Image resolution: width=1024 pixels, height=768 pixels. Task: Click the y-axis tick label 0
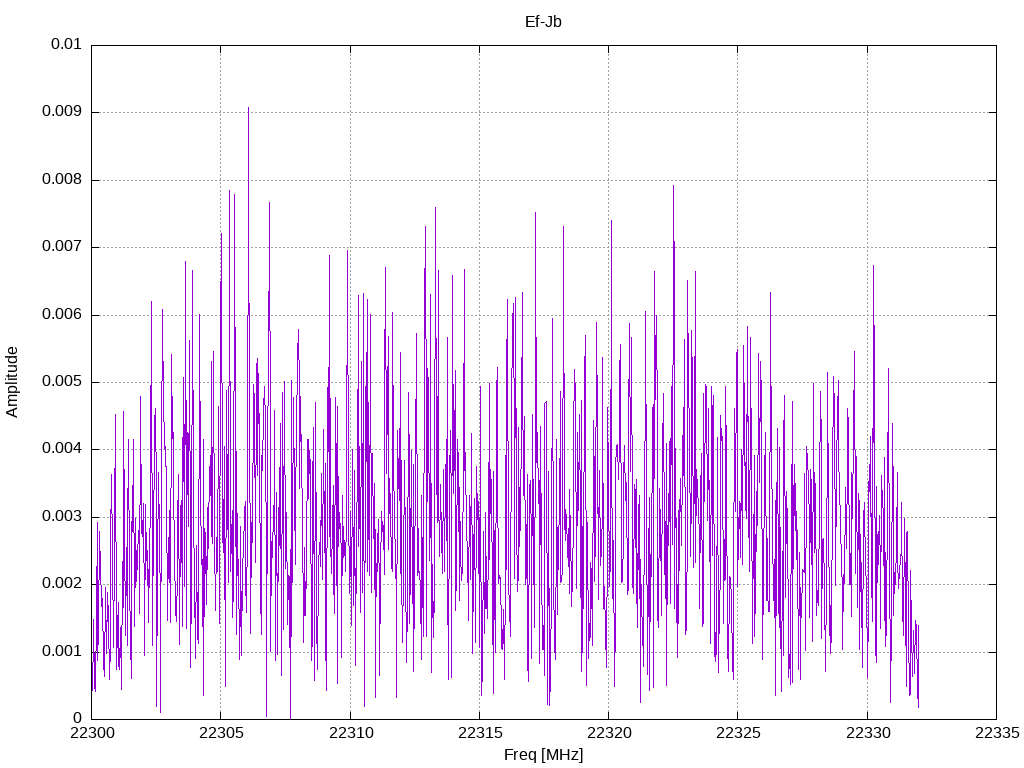(x=78, y=719)
